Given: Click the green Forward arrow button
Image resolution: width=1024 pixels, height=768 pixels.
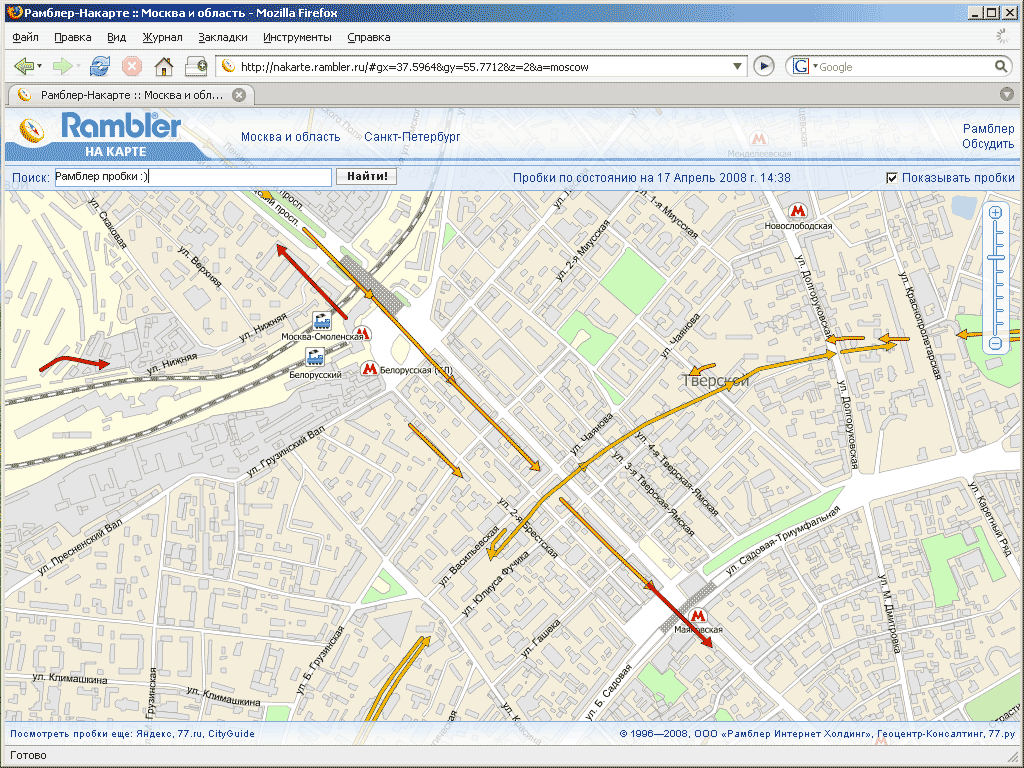Looking at the screenshot, I should [x=62, y=66].
